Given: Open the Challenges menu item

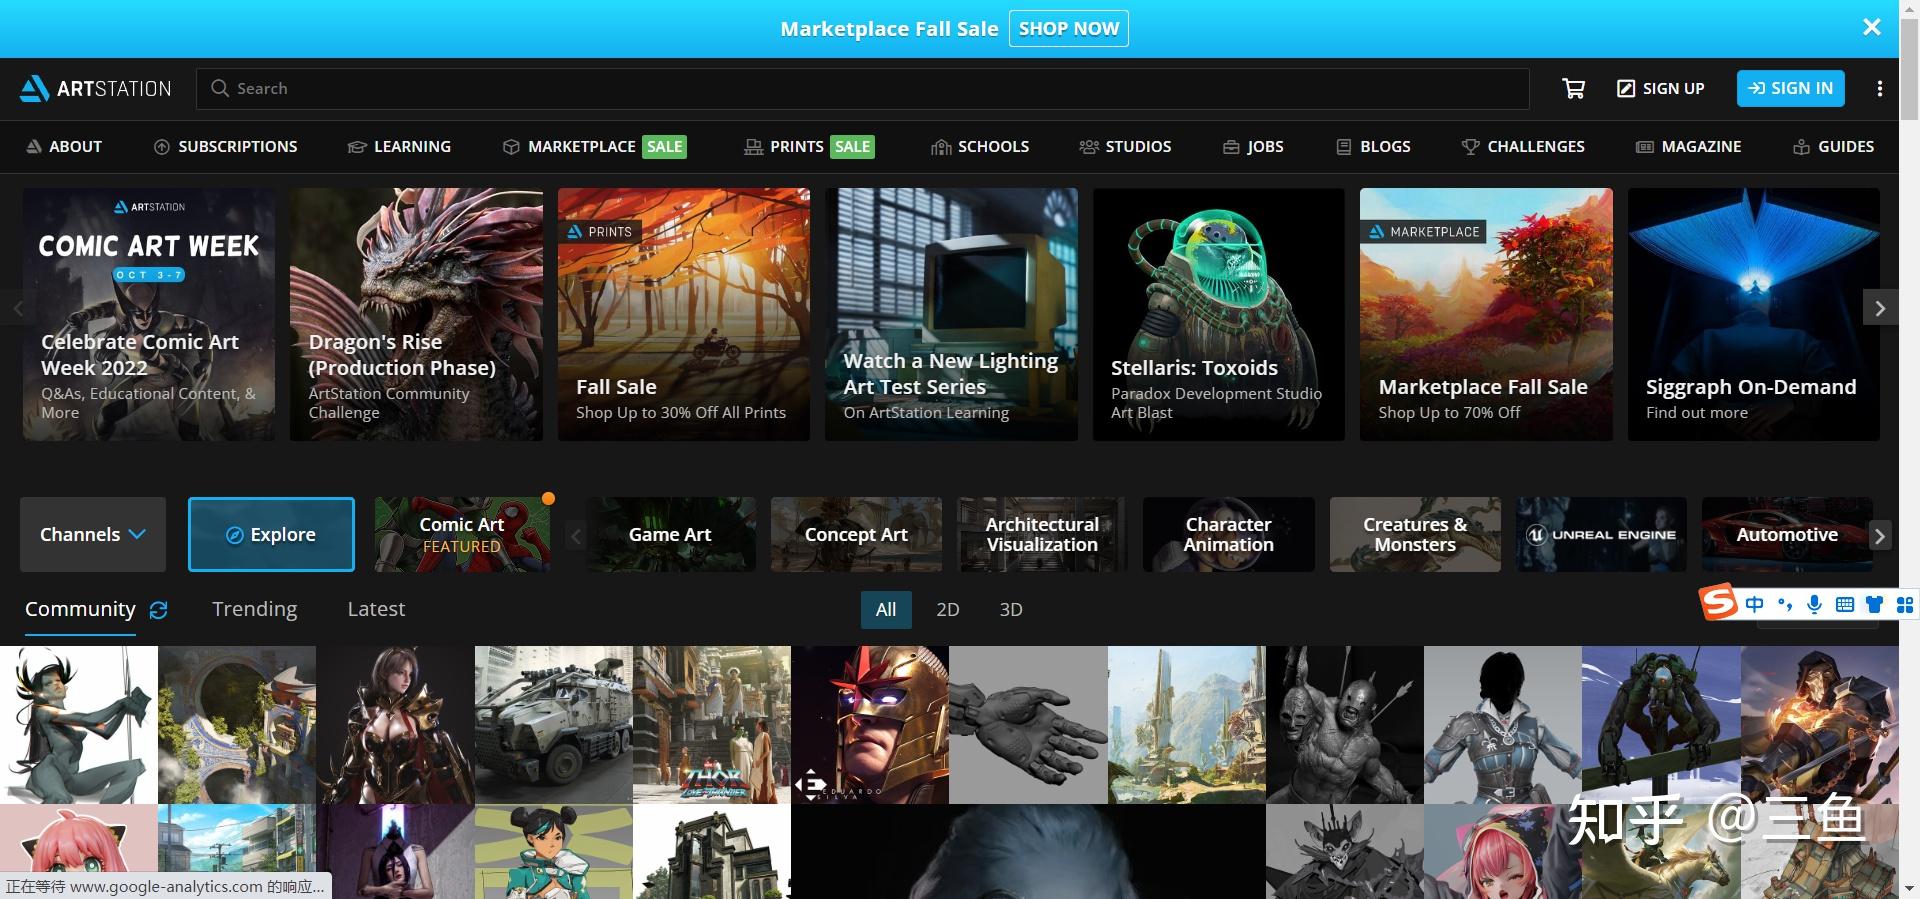Looking at the screenshot, I should click(x=1523, y=146).
